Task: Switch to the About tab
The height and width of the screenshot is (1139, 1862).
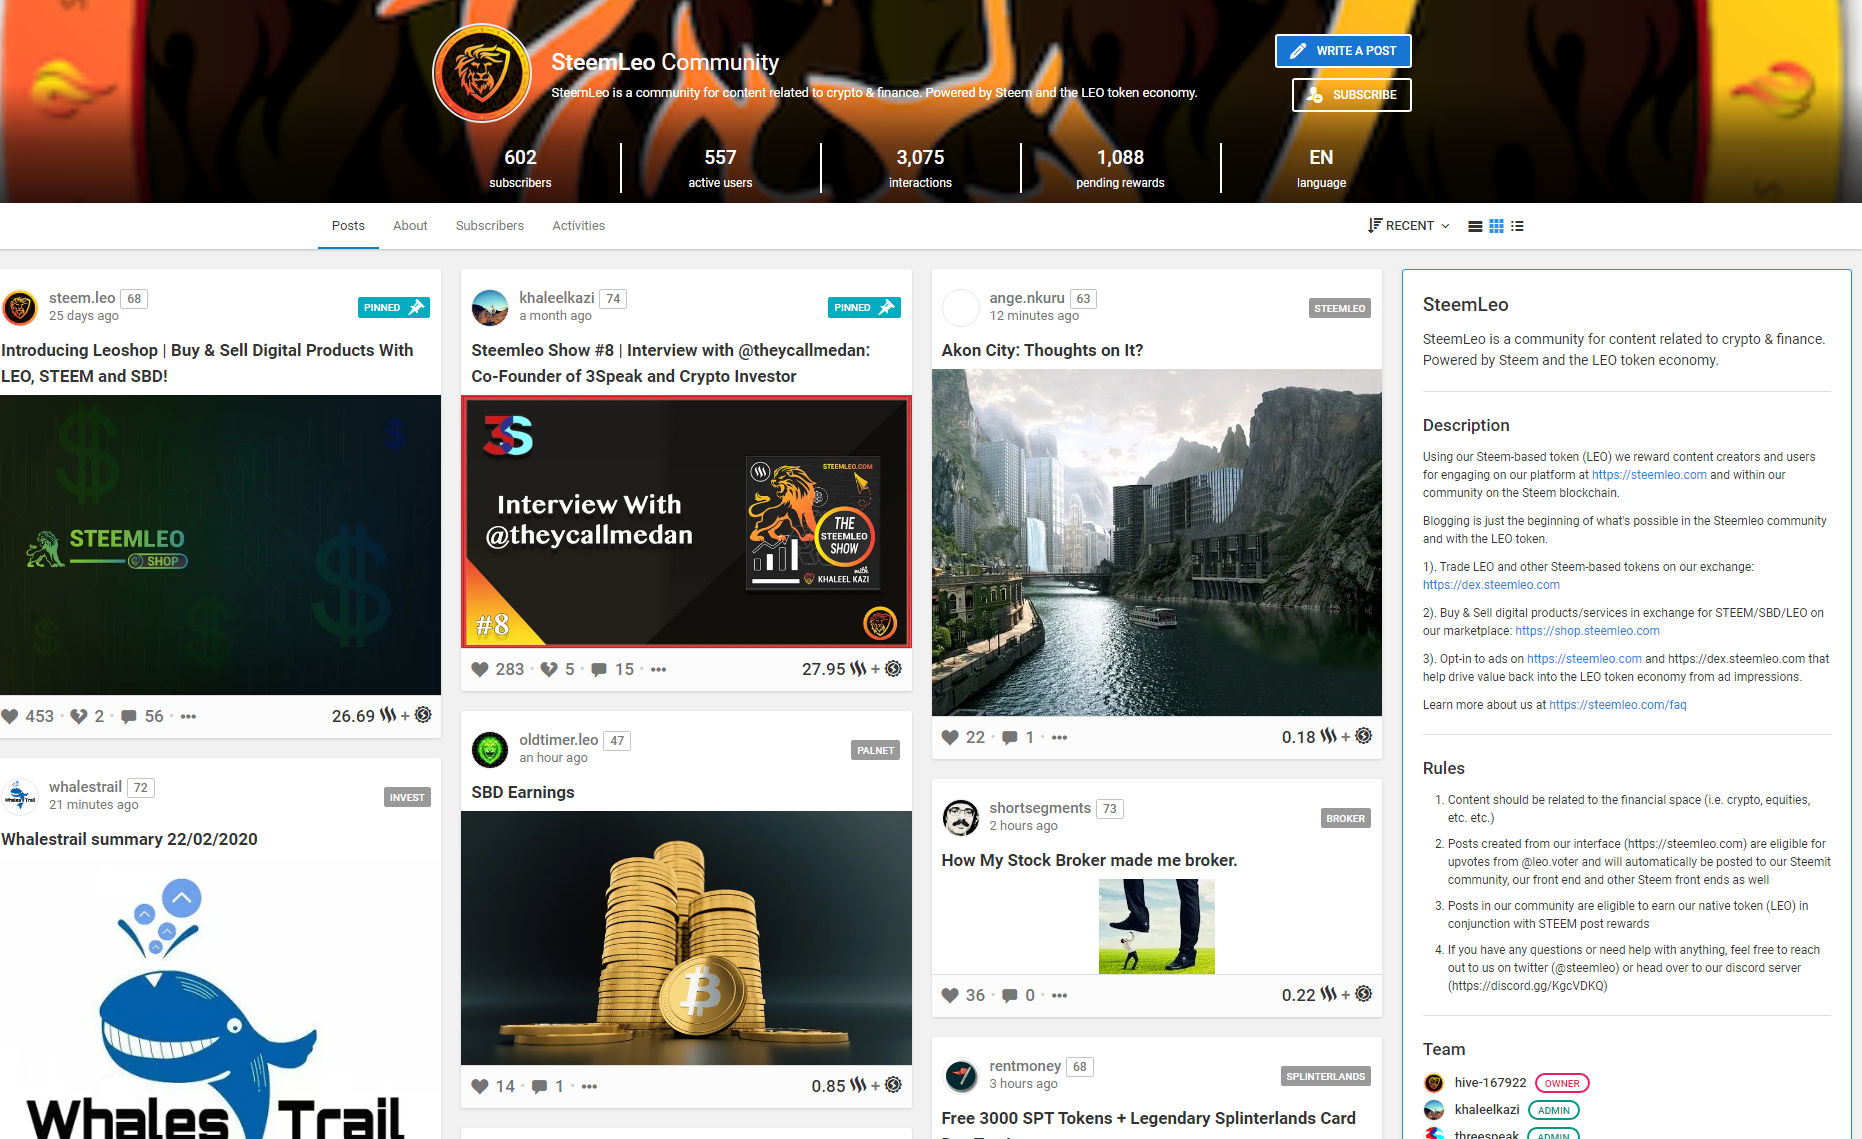Action: 410,226
